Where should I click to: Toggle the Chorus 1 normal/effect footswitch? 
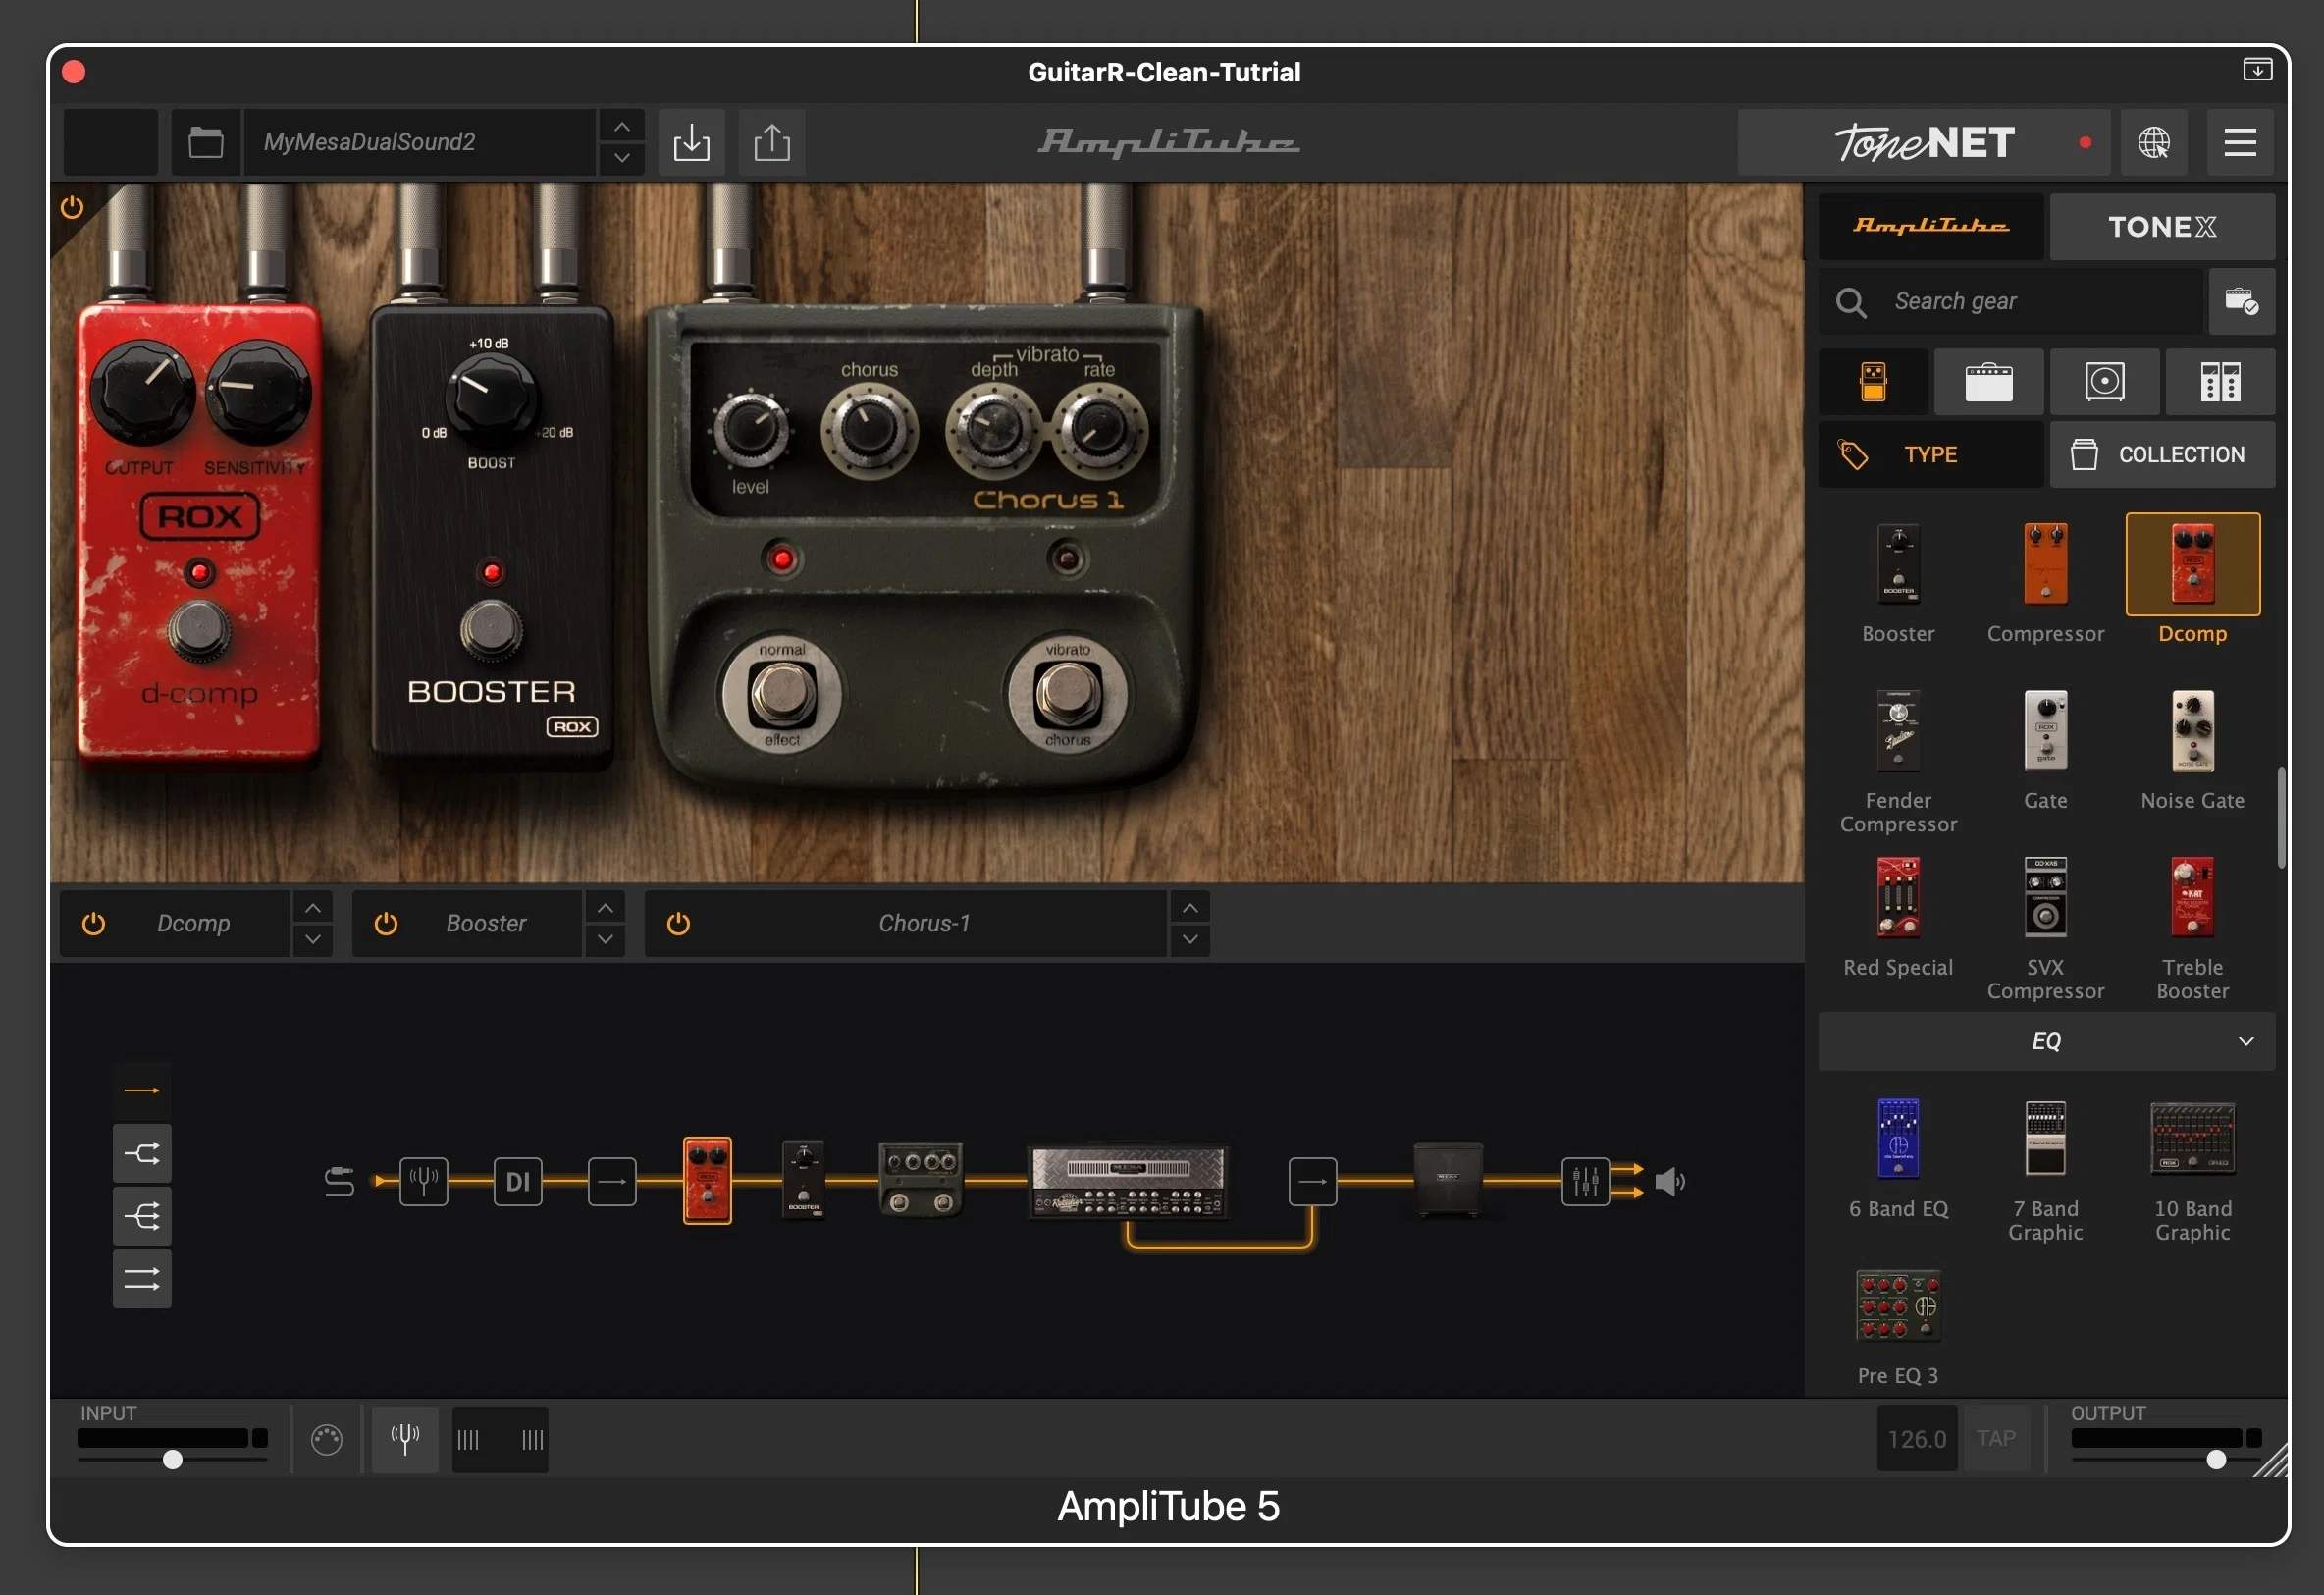click(x=783, y=694)
